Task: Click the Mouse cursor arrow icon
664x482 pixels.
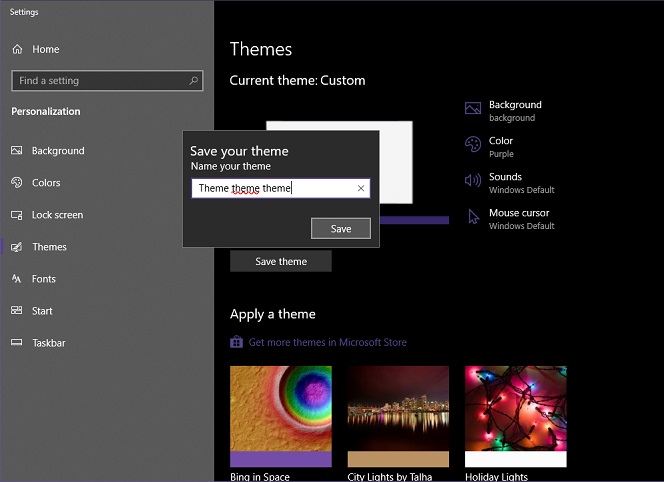Action: coord(473,216)
